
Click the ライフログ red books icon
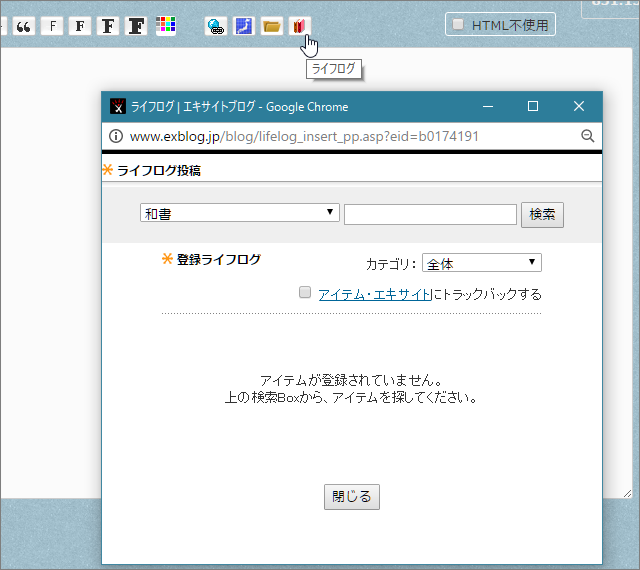(x=300, y=26)
